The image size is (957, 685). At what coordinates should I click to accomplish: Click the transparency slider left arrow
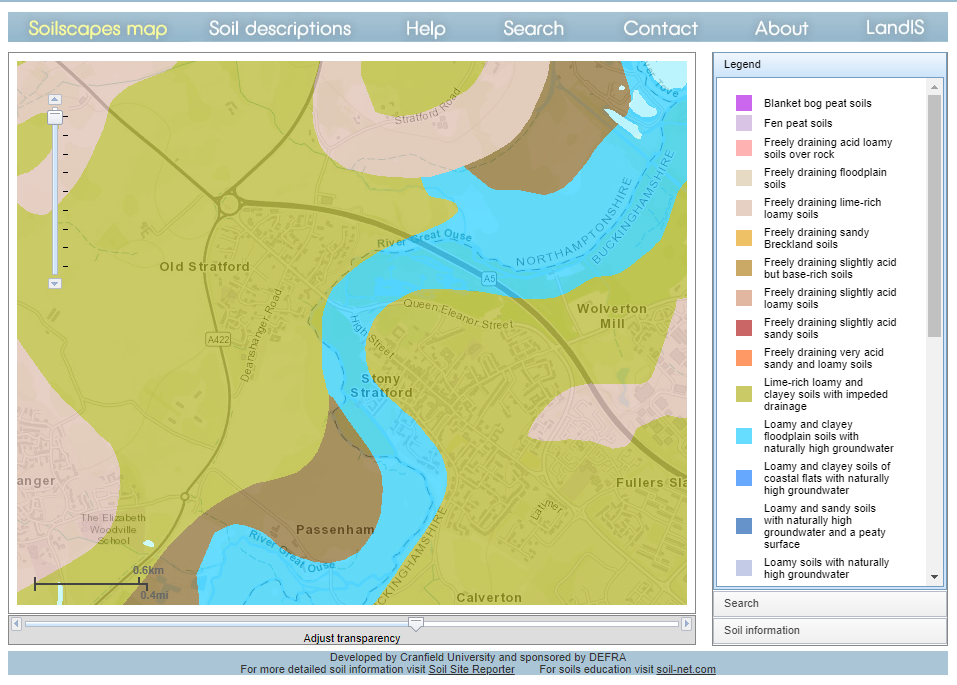(16, 624)
